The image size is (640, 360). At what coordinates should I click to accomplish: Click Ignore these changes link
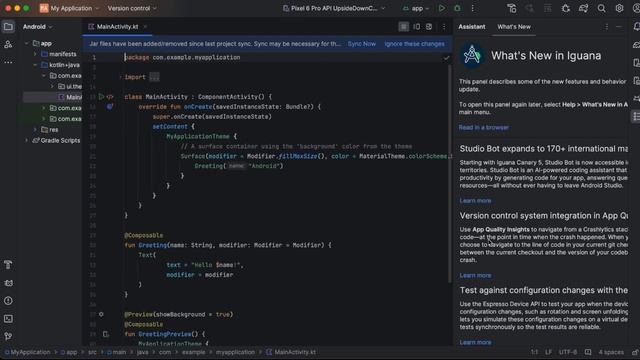(x=414, y=44)
